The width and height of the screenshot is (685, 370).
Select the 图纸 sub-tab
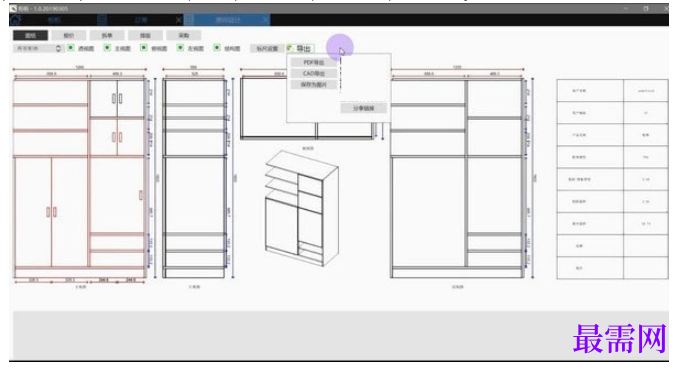point(30,35)
